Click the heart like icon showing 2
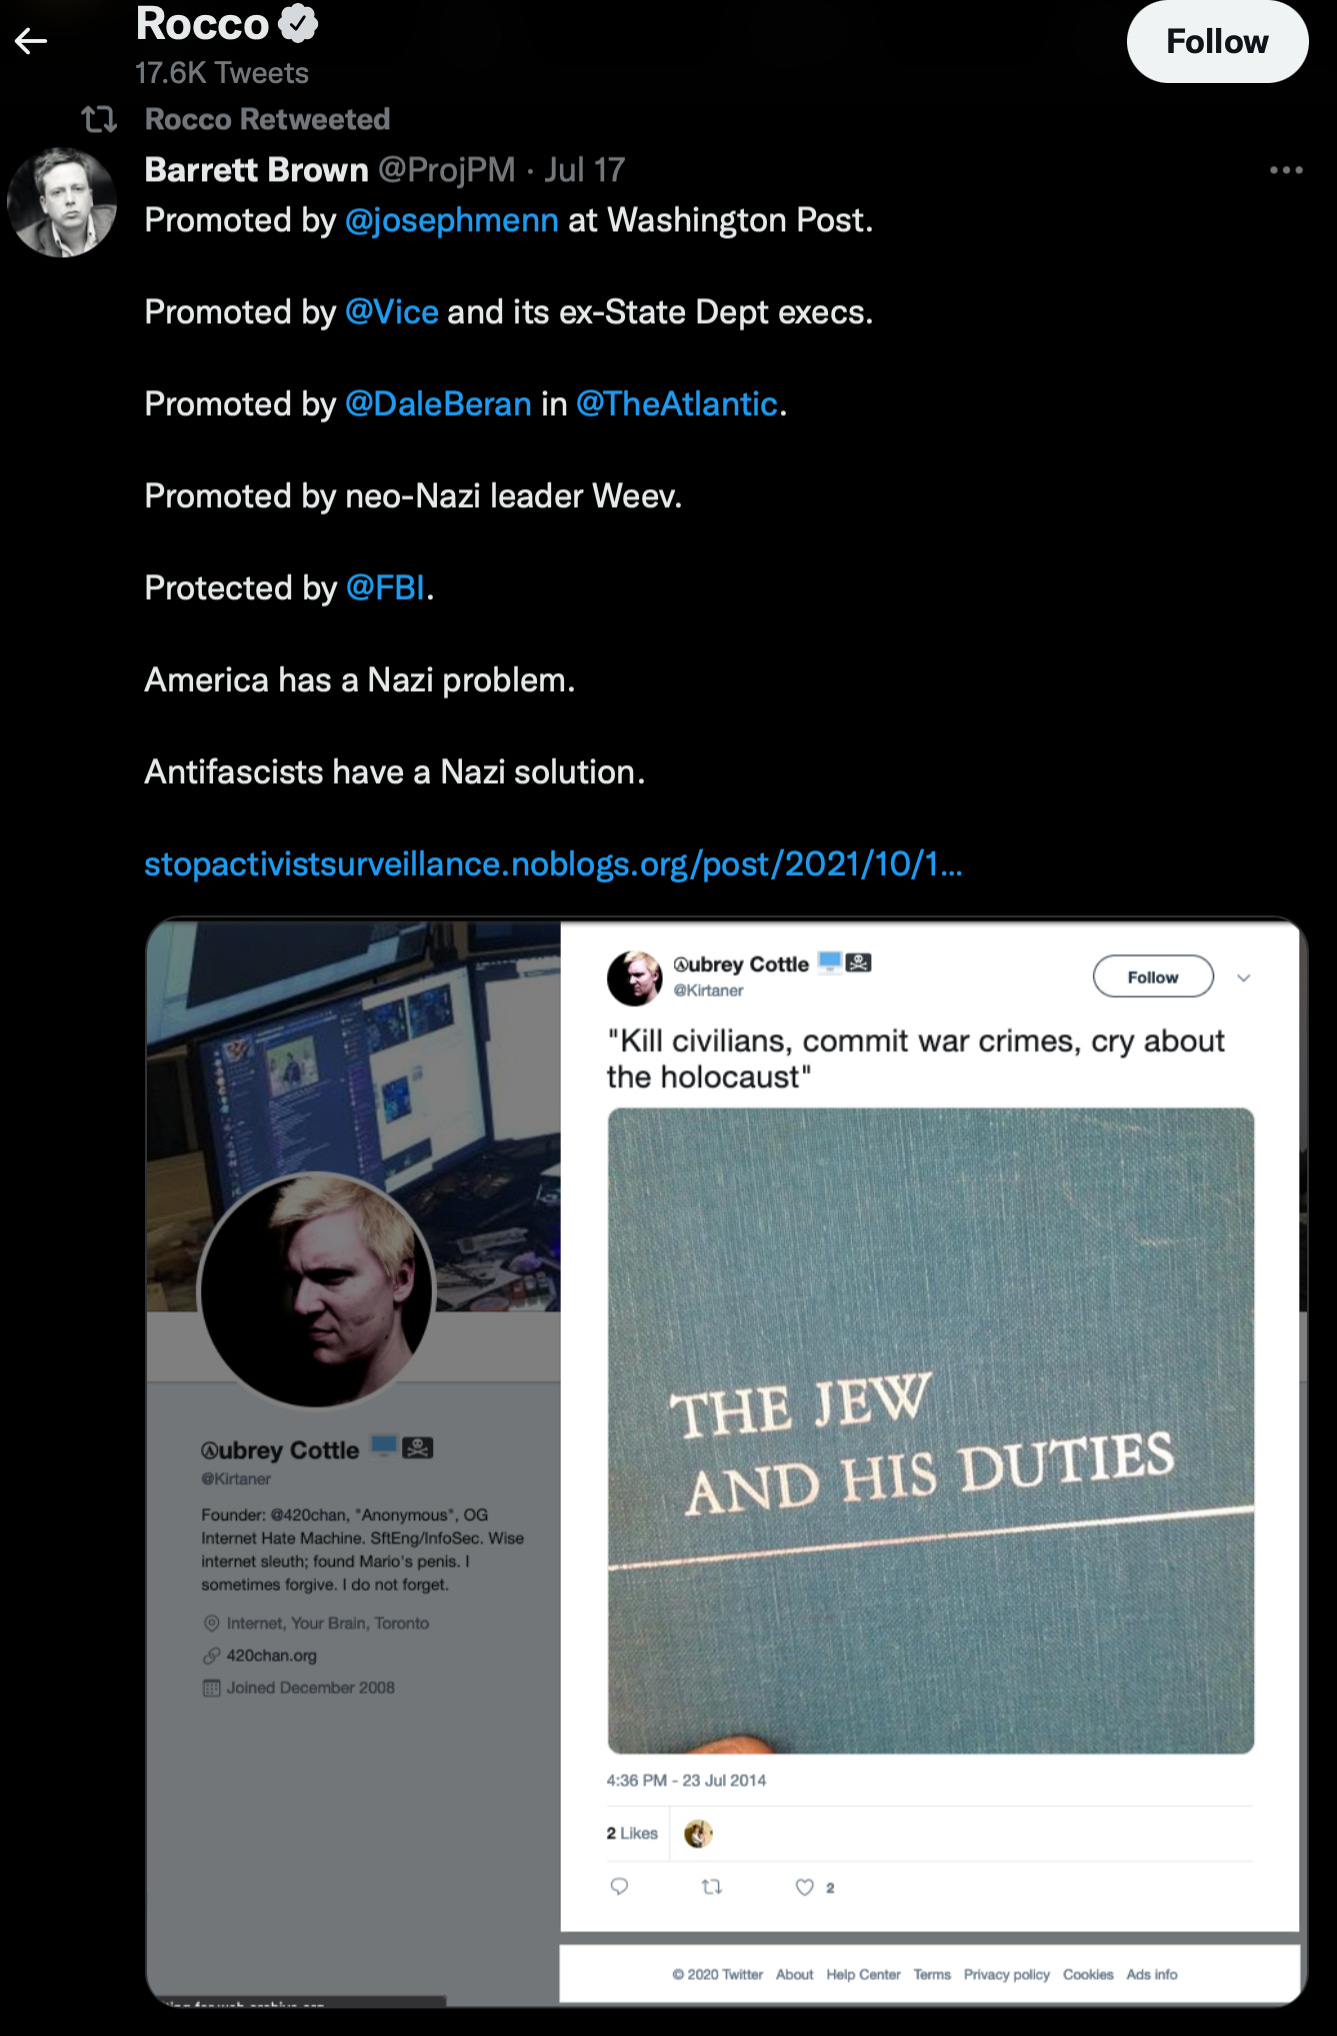1337x2036 pixels. 805,1887
